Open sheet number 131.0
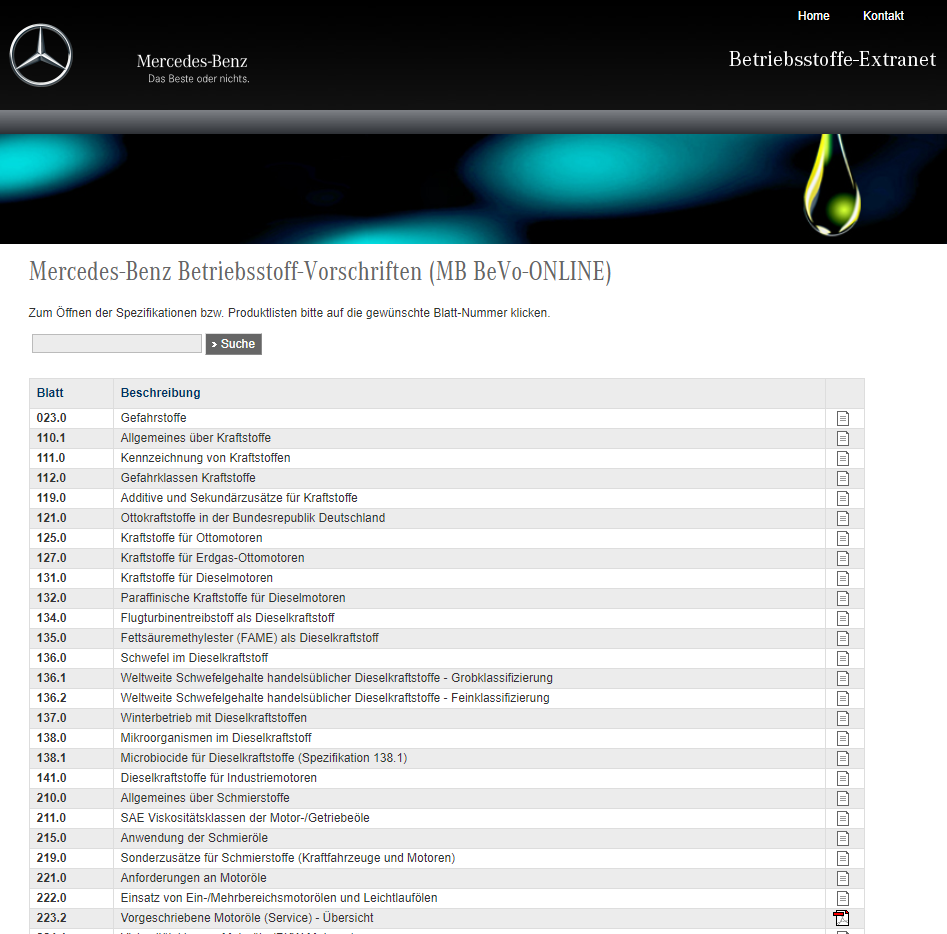Viewport: 947px width, 934px height. coord(51,578)
